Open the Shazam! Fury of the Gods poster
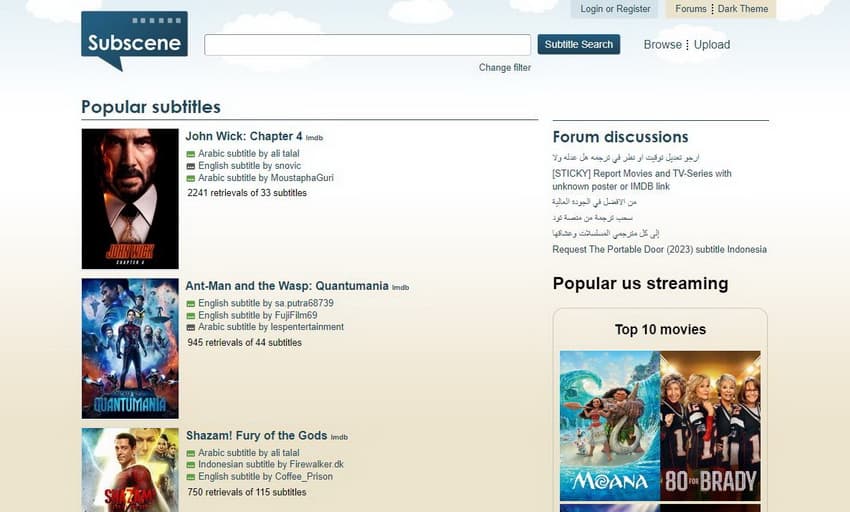 130,470
